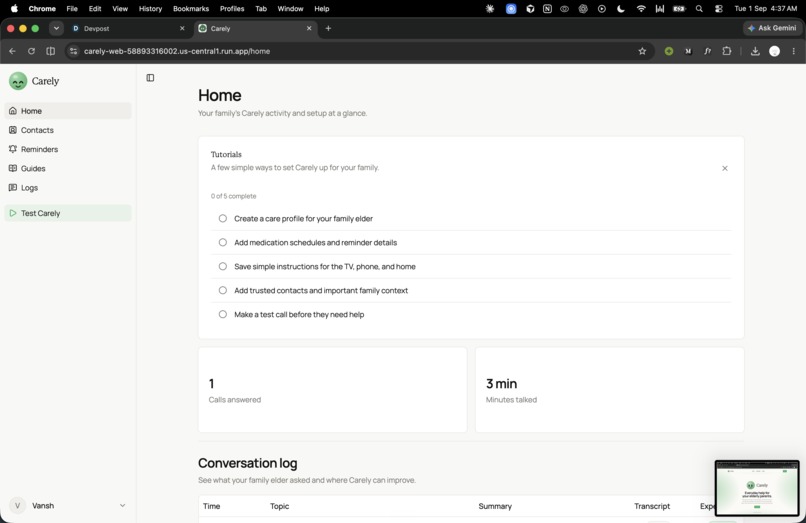Click the Summary column header
The image size is (806, 523).
tap(495, 506)
